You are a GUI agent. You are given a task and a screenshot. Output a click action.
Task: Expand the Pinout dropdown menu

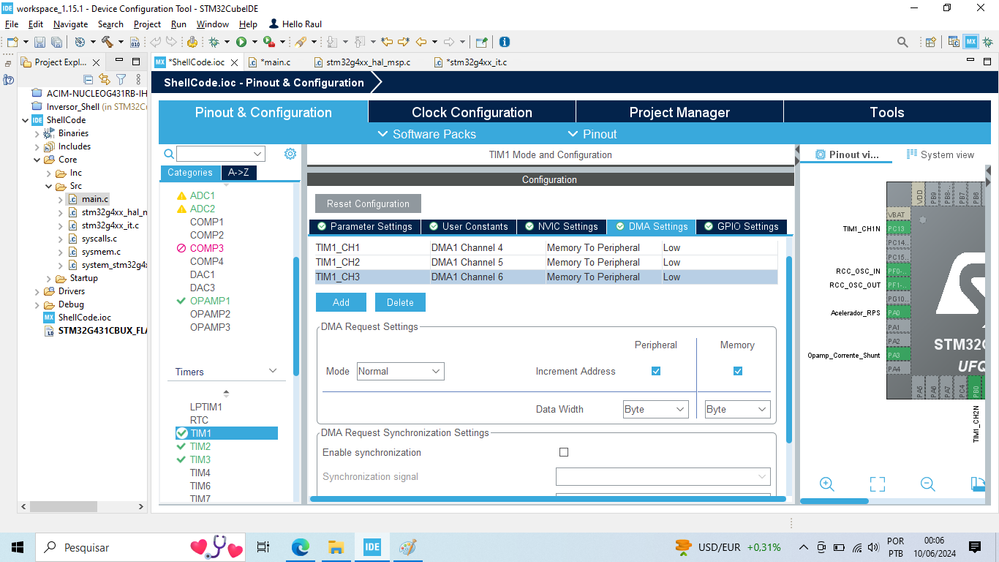point(592,134)
